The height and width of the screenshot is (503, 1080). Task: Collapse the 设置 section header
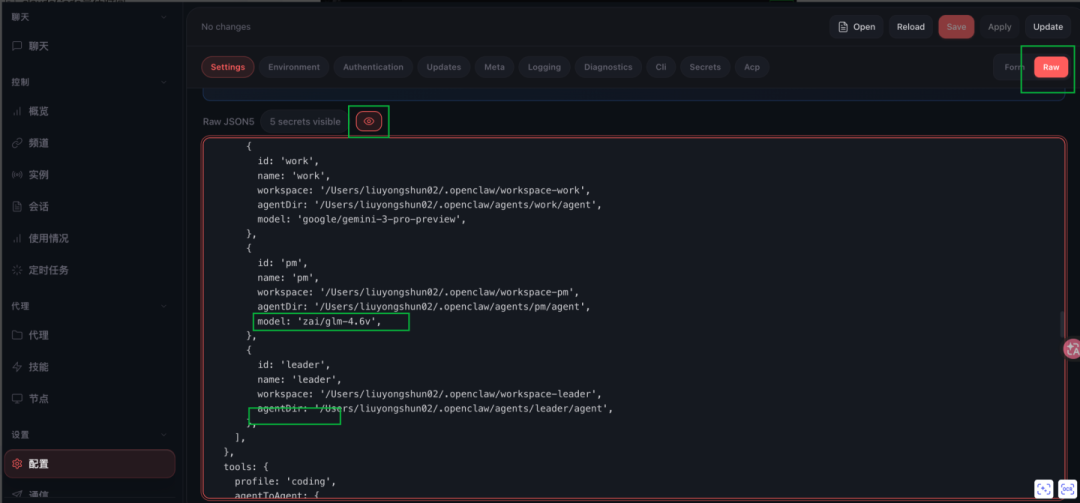click(x=90, y=435)
